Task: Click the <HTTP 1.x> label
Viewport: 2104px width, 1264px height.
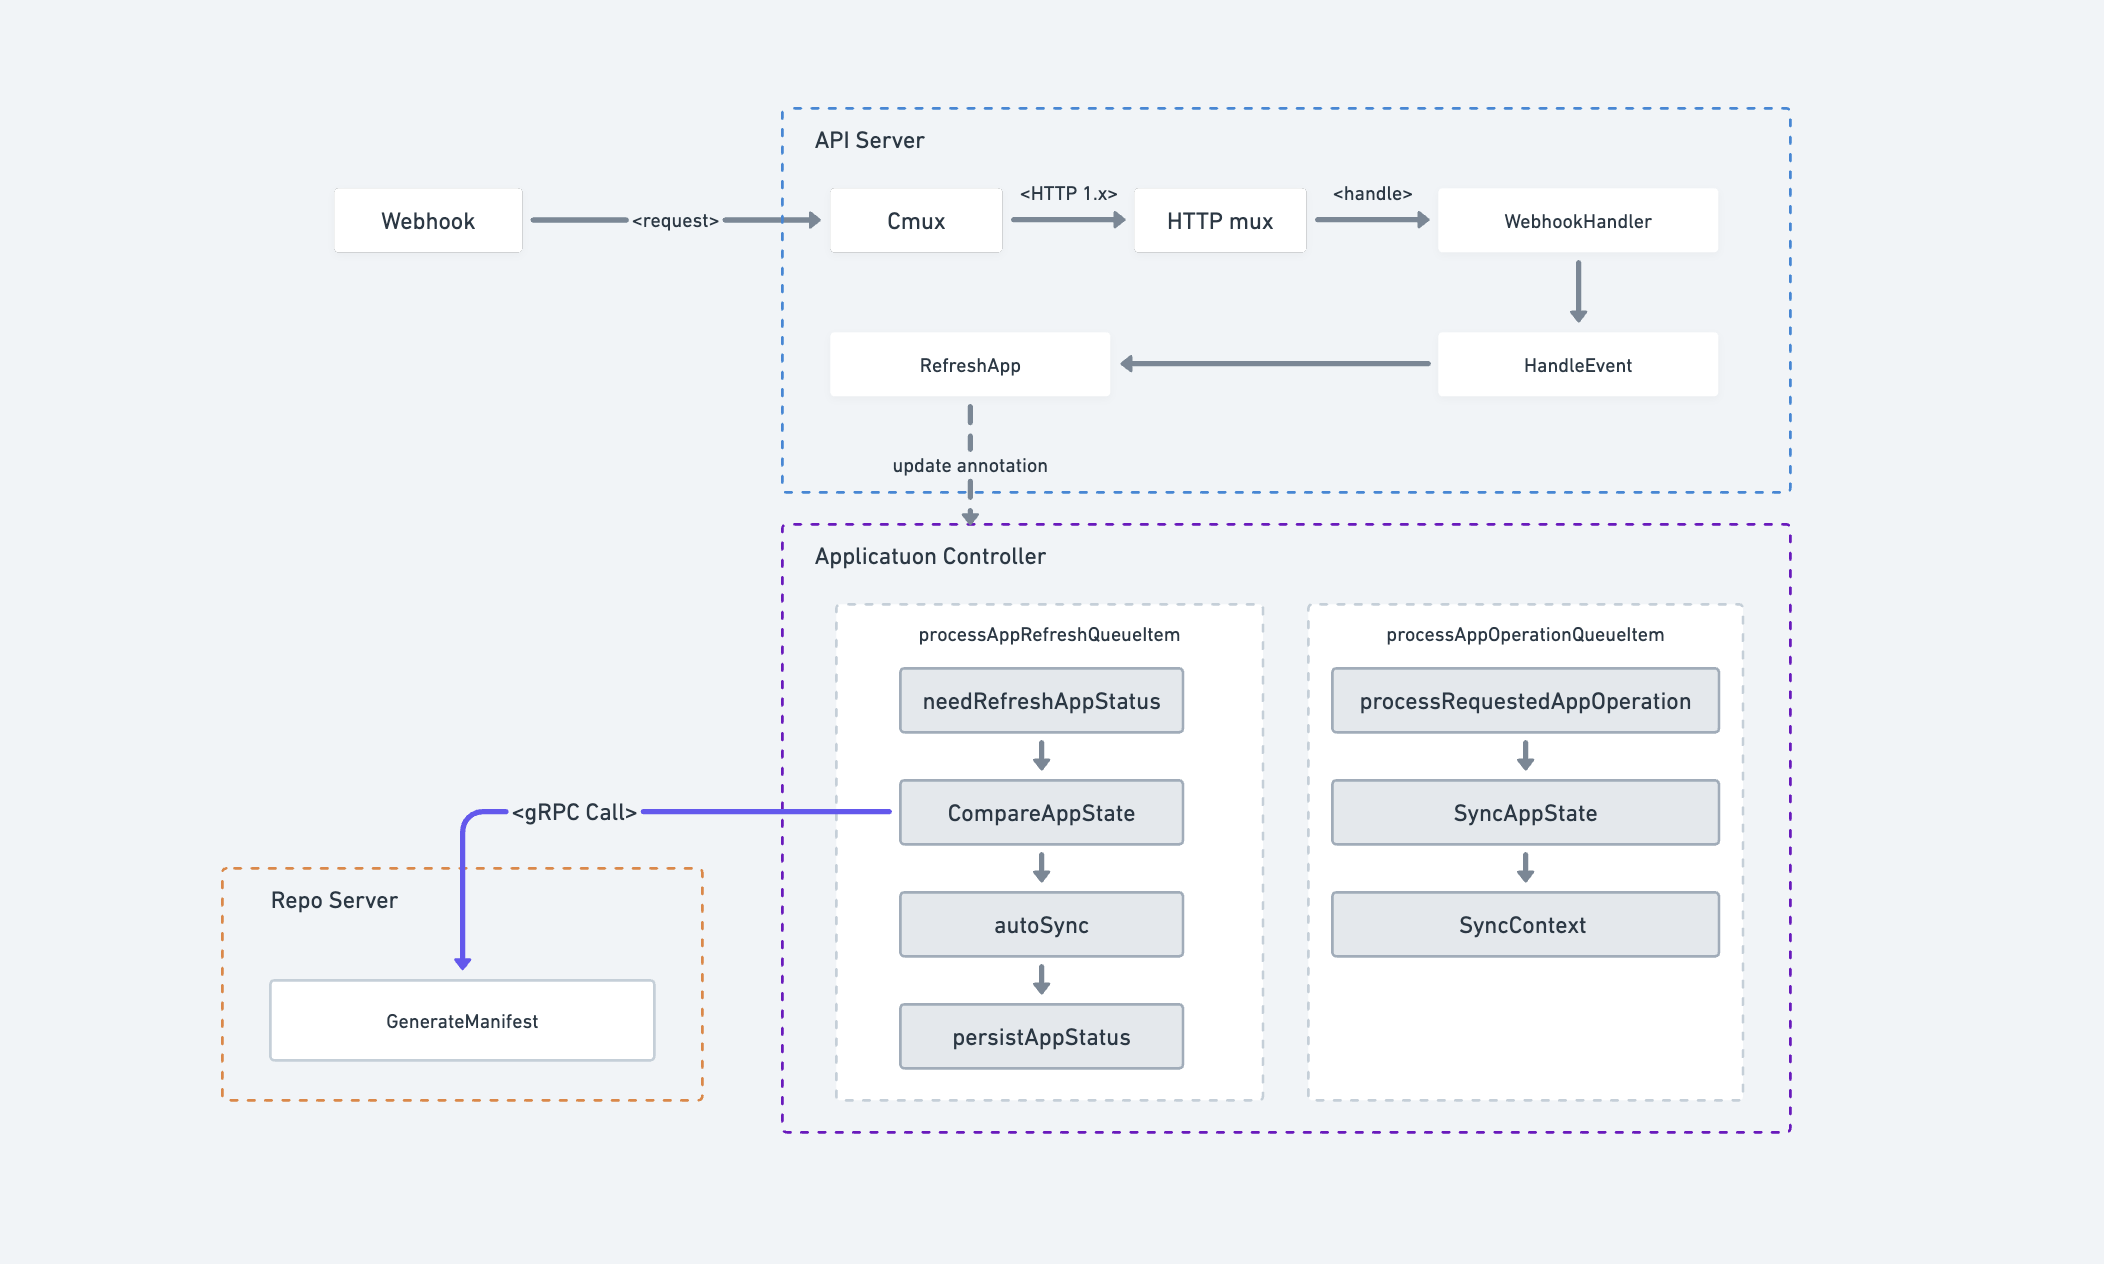Action: pyautogui.click(x=1068, y=193)
